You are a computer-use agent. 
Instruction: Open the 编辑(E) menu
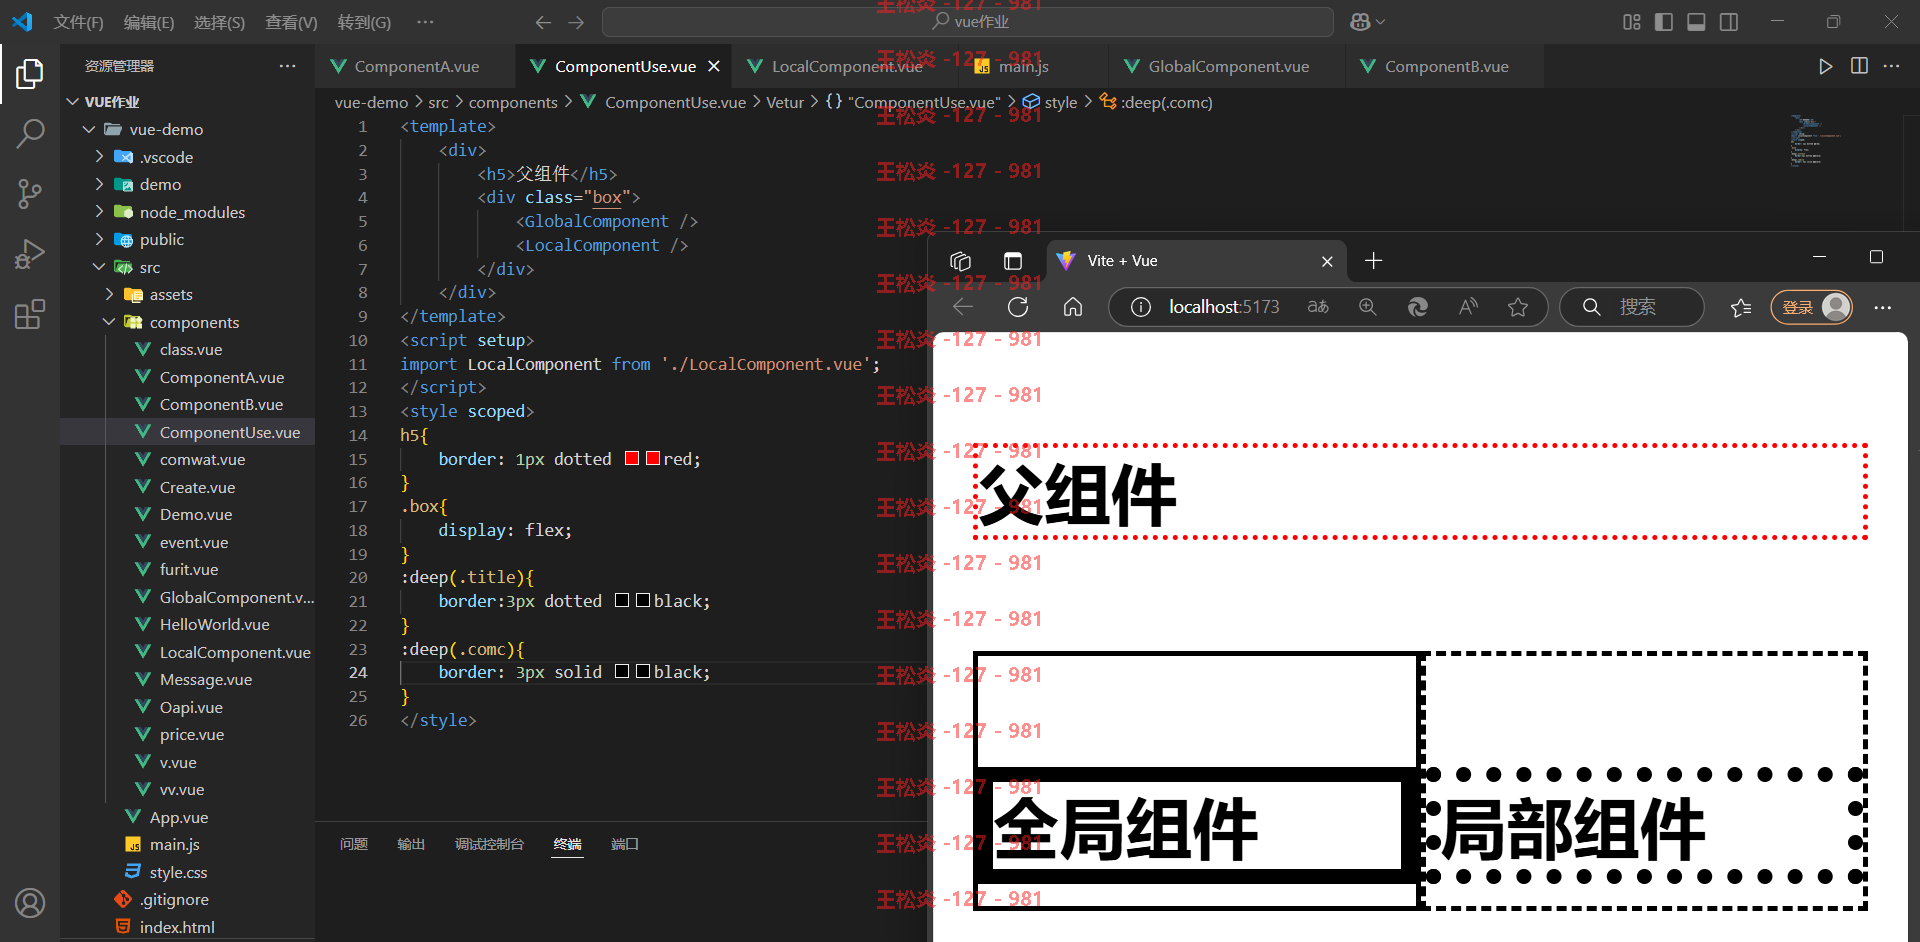click(148, 22)
